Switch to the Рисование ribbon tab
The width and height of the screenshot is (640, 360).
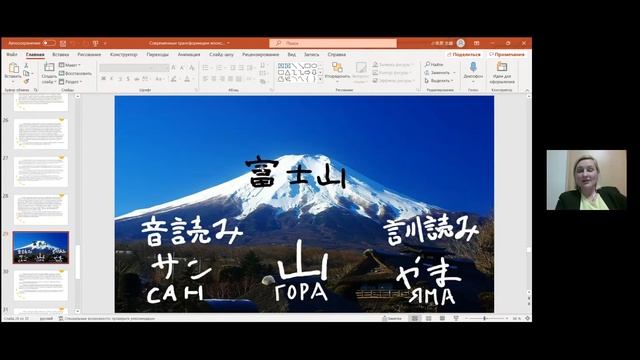[x=89, y=54]
